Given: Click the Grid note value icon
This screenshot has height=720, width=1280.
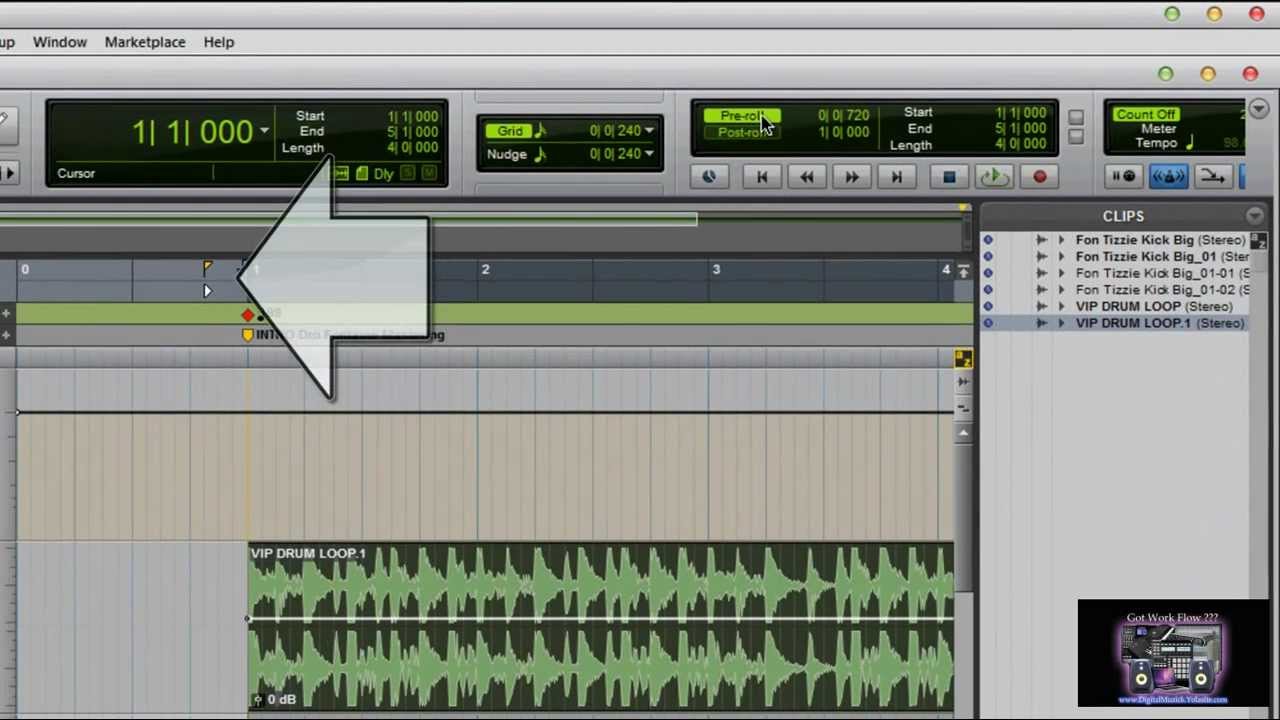Looking at the screenshot, I should (540, 131).
